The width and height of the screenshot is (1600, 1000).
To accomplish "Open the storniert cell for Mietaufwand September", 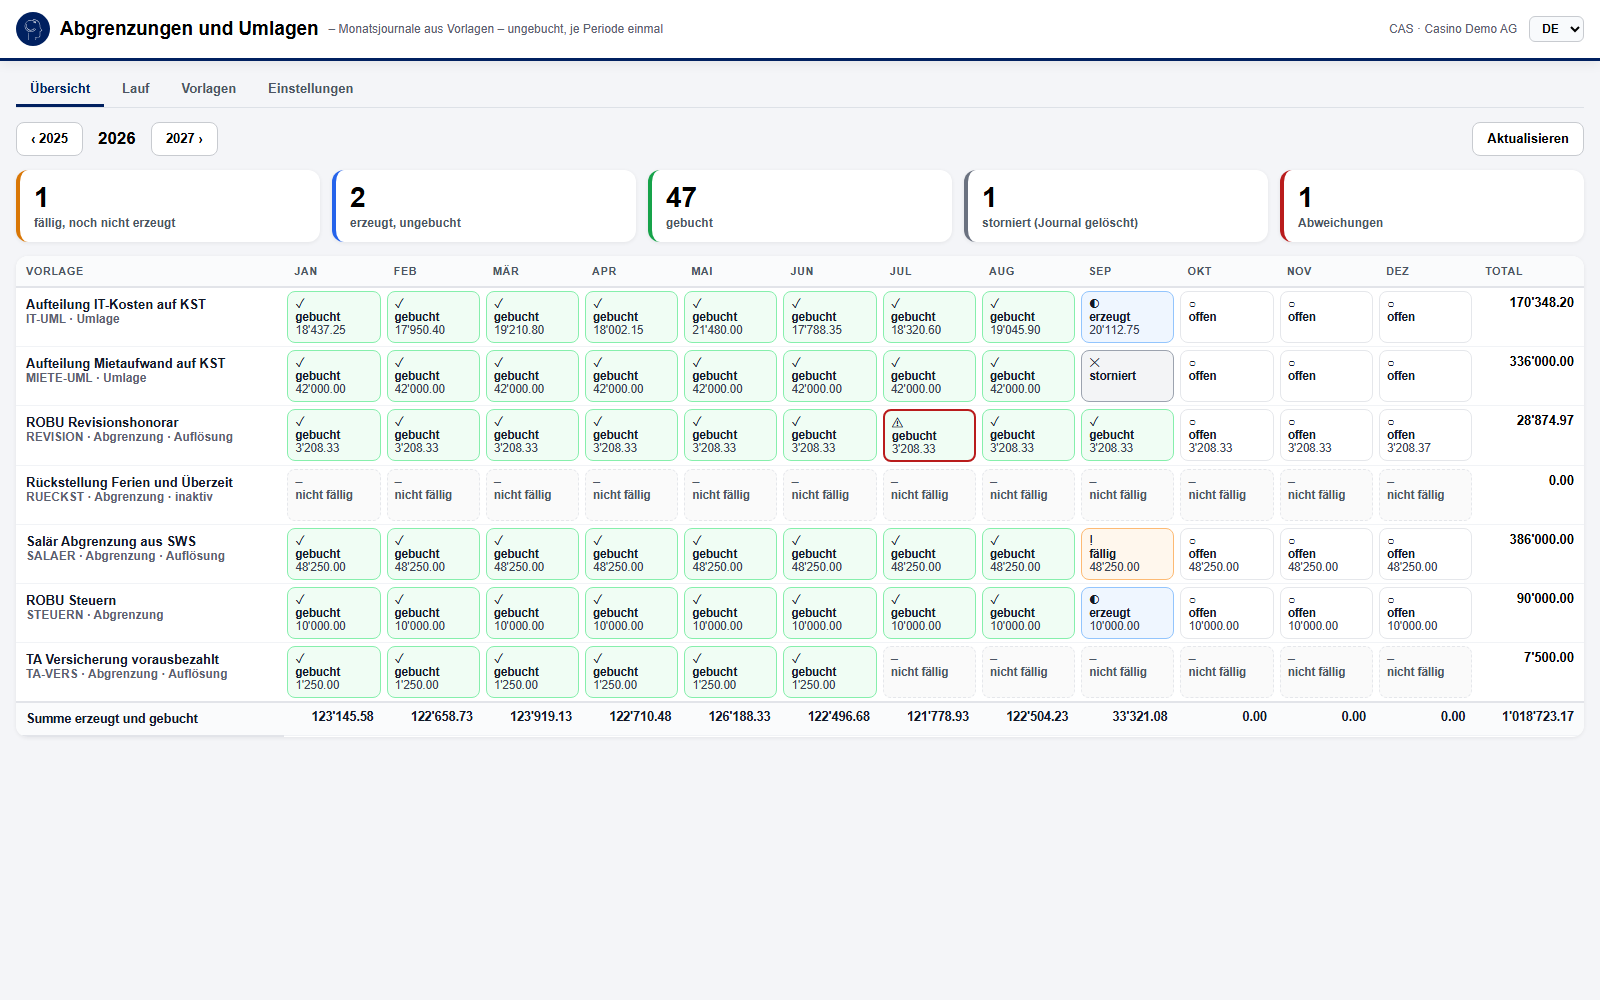I will pos(1127,376).
